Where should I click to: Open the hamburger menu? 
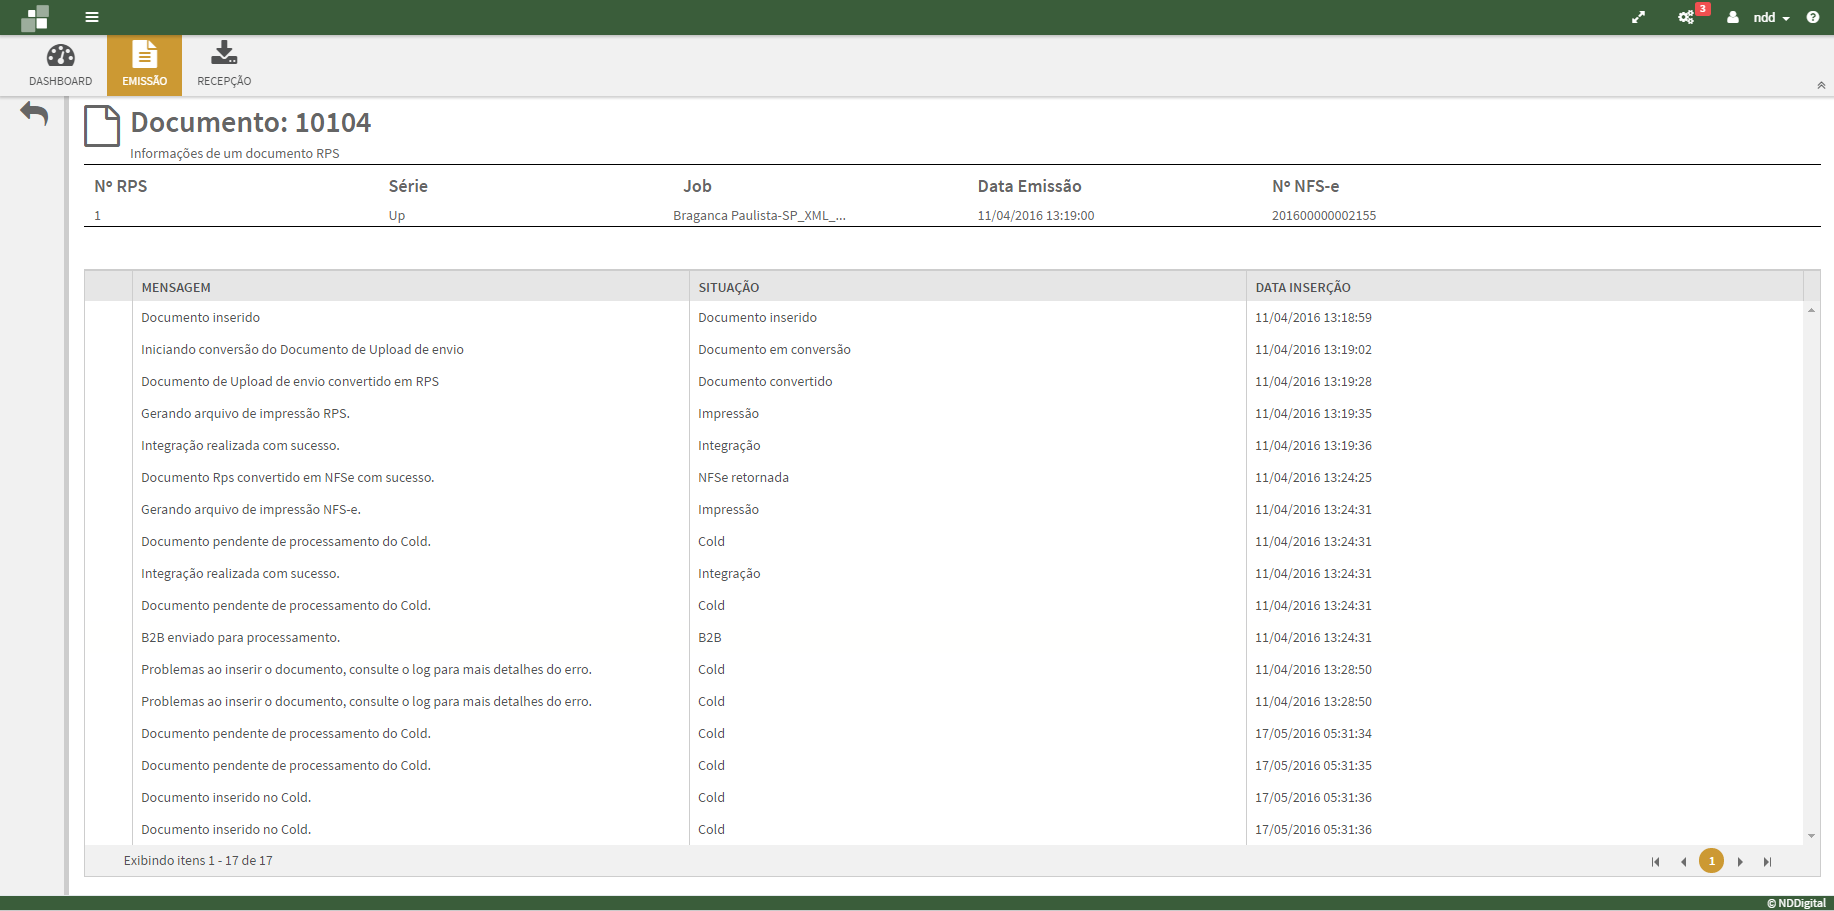pyautogui.click(x=92, y=17)
